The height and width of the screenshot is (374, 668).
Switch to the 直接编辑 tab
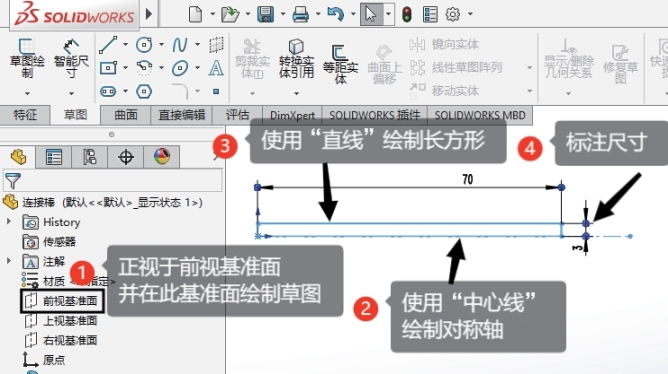(x=181, y=115)
